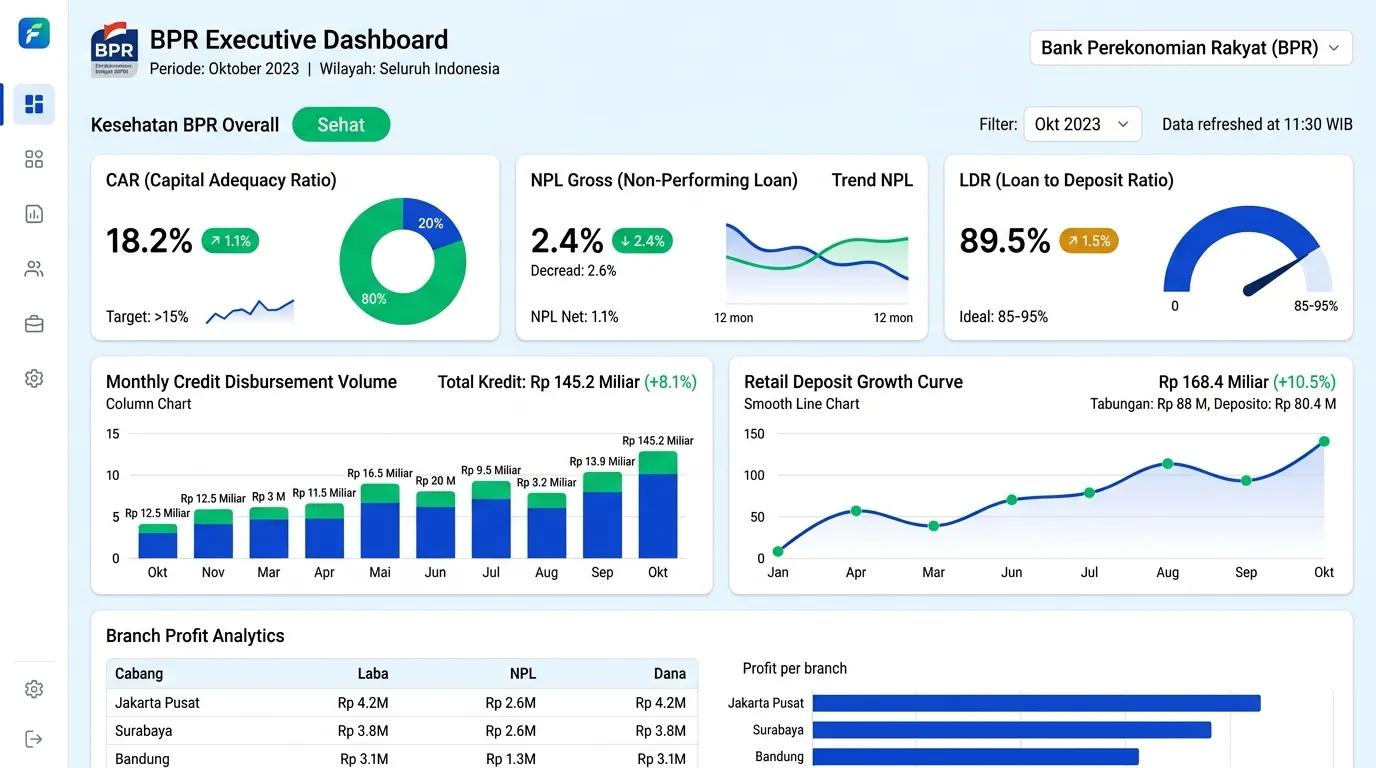This screenshot has height=768, width=1376.
Task: Open the users icon in sidebar
Action: 34,269
